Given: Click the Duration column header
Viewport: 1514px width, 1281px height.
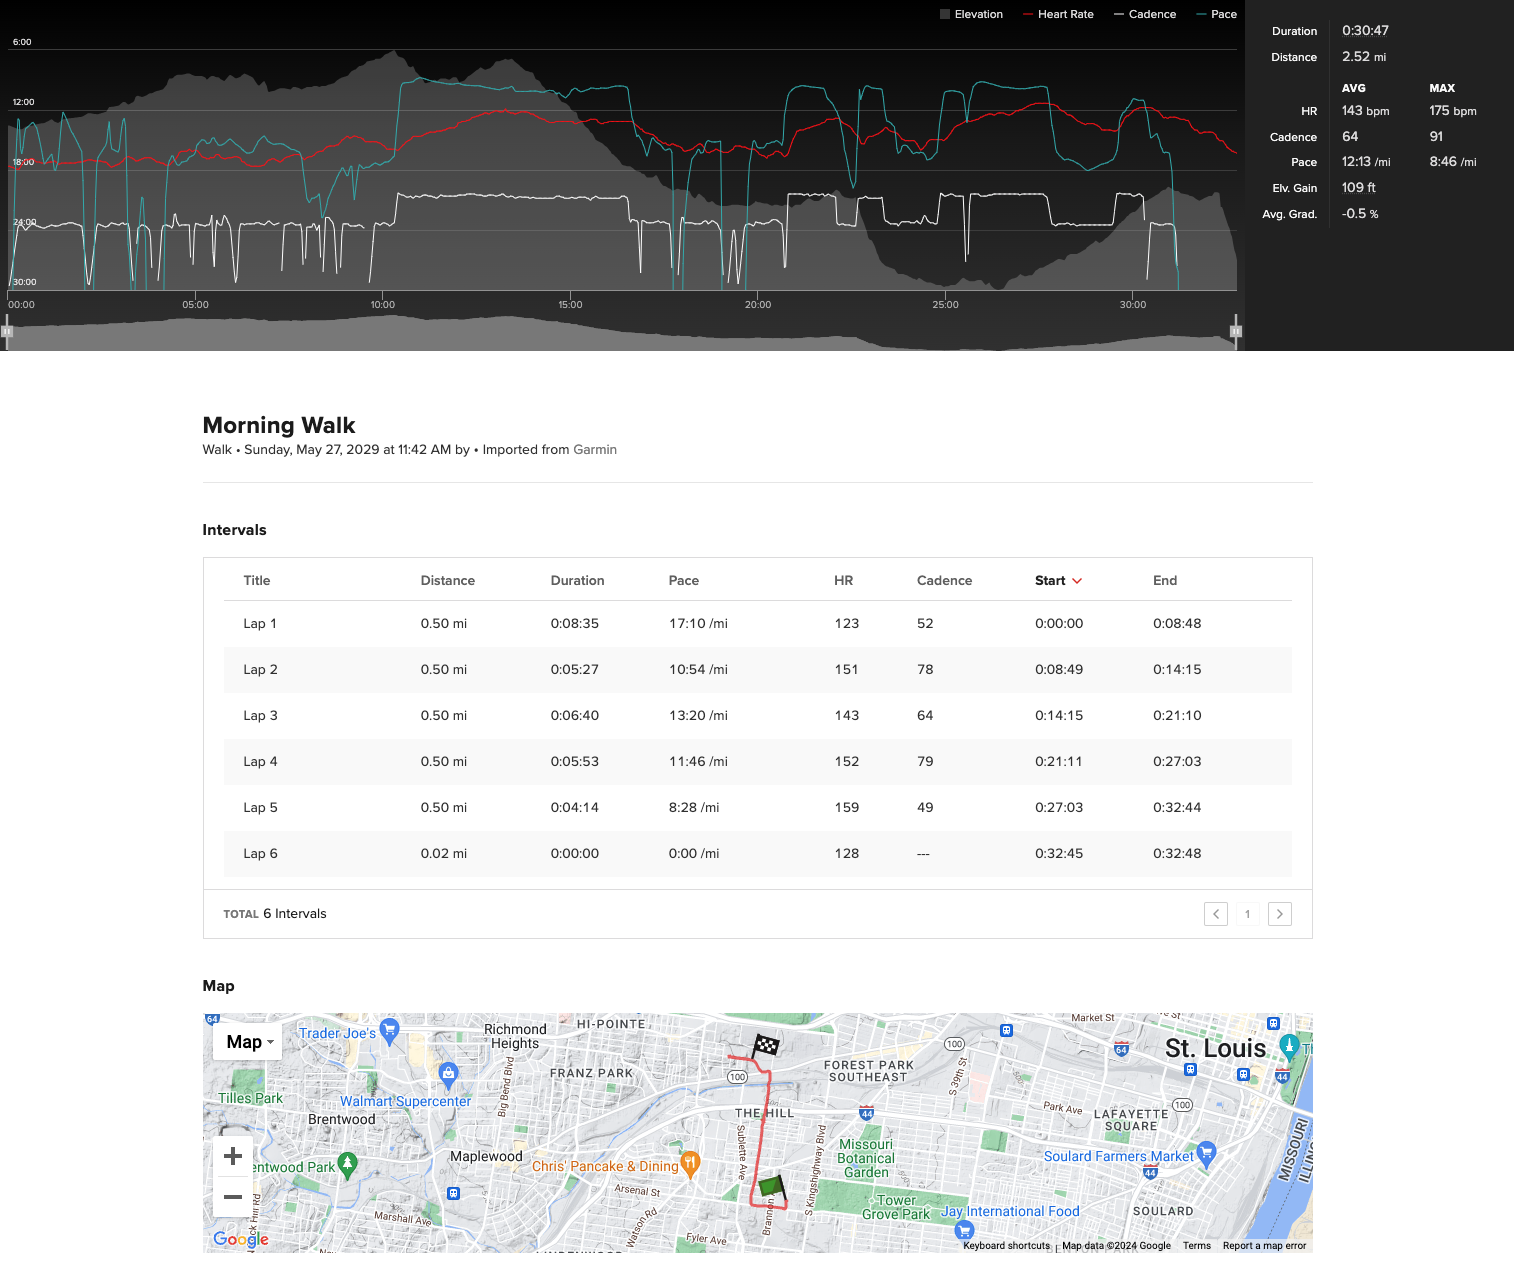Looking at the screenshot, I should (x=577, y=580).
